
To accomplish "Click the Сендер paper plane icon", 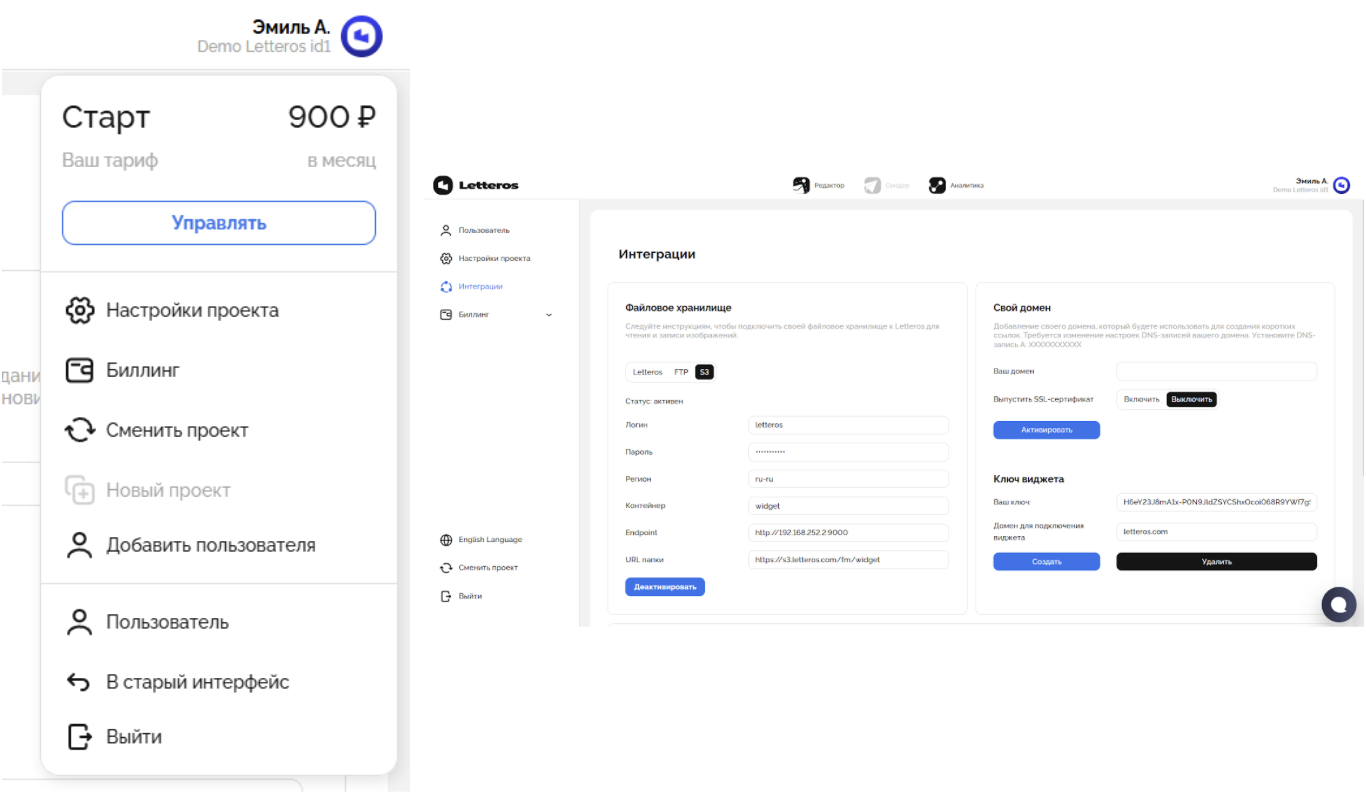I will (872, 185).
